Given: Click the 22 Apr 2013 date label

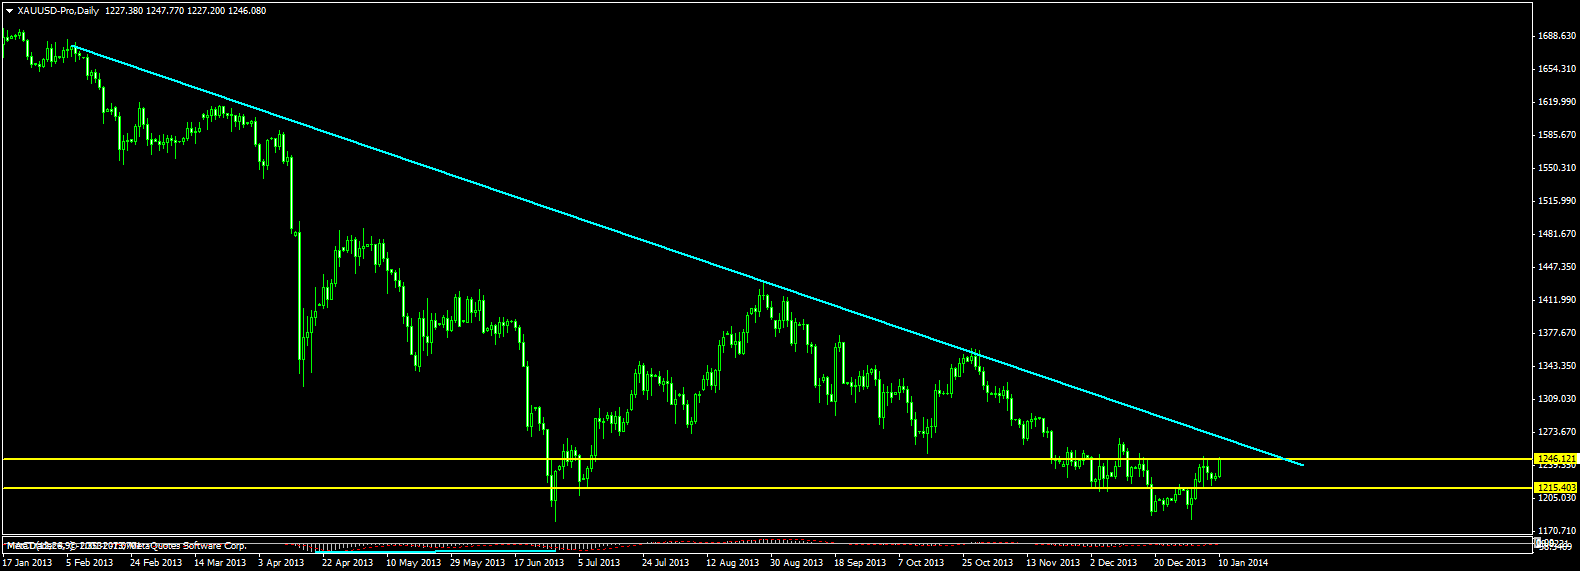Looking at the screenshot, I should tap(347, 563).
